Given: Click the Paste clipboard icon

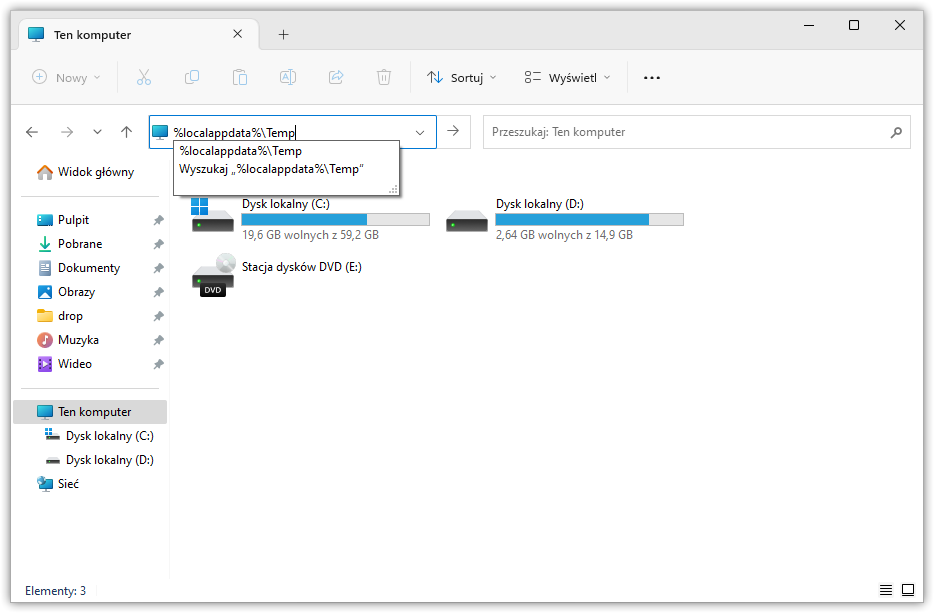Looking at the screenshot, I should (x=239, y=77).
